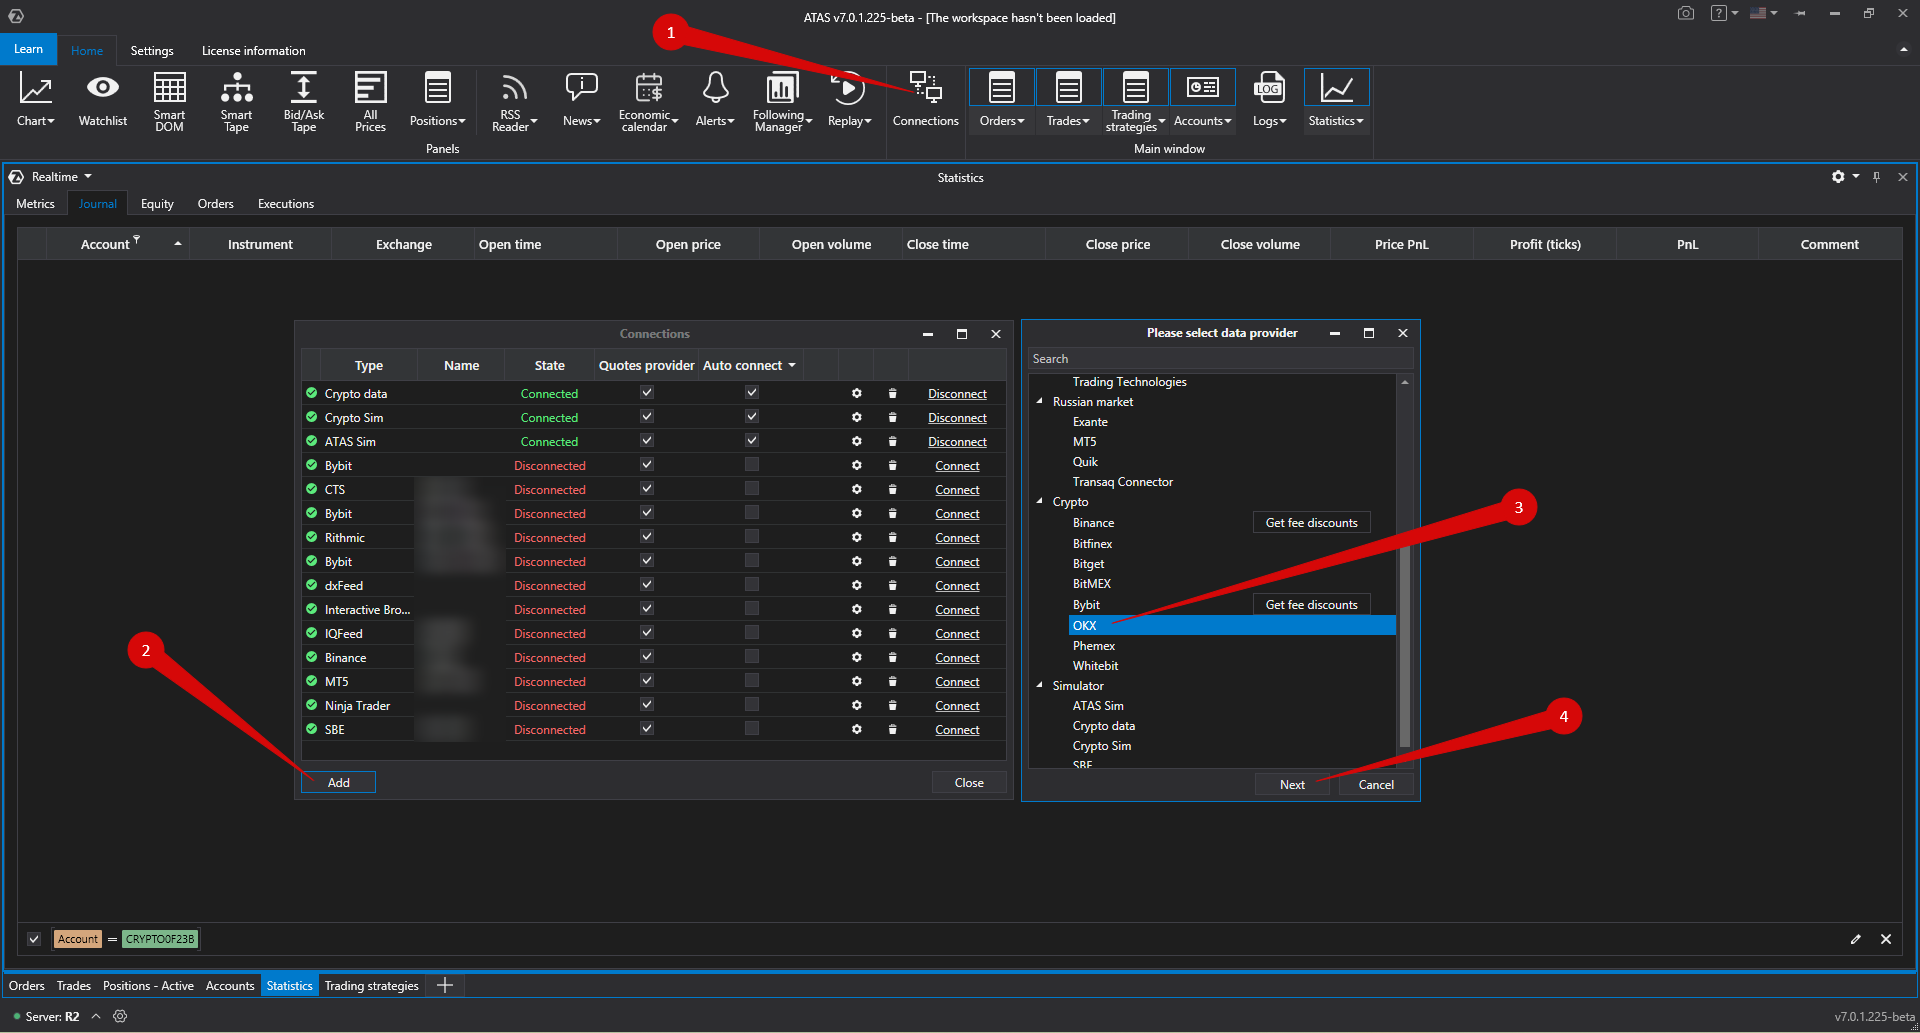
Task: Toggle Quotes provider checkbox for Binance
Action: tap(647, 657)
